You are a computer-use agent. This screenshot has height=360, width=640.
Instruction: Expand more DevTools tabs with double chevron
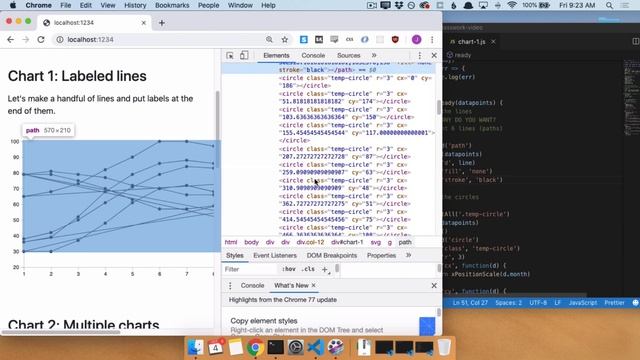pyautogui.click(x=374, y=56)
